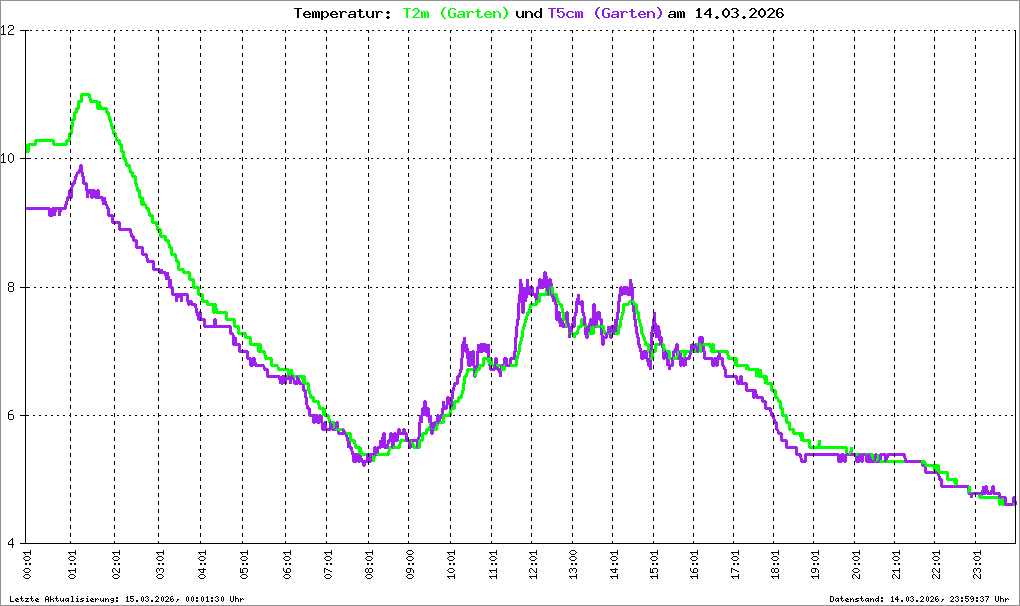
Task: Click the 6 value on the y-axis
Action: [13, 415]
